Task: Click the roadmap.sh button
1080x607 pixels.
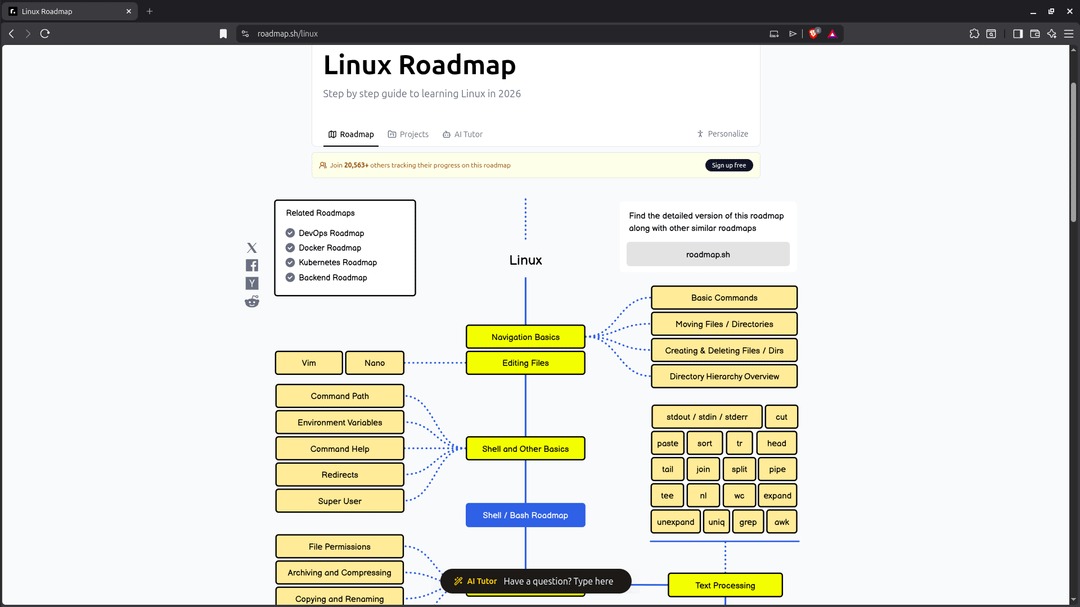Action: coord(708,254)
